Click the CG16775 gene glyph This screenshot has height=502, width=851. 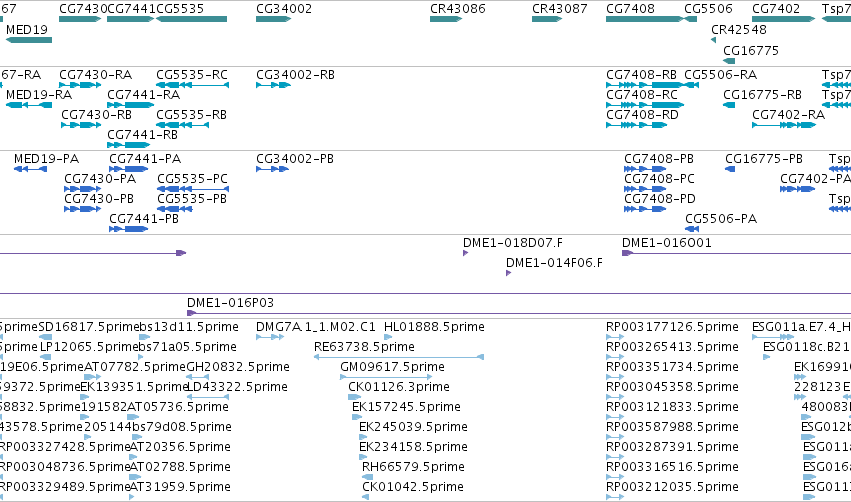729,61
